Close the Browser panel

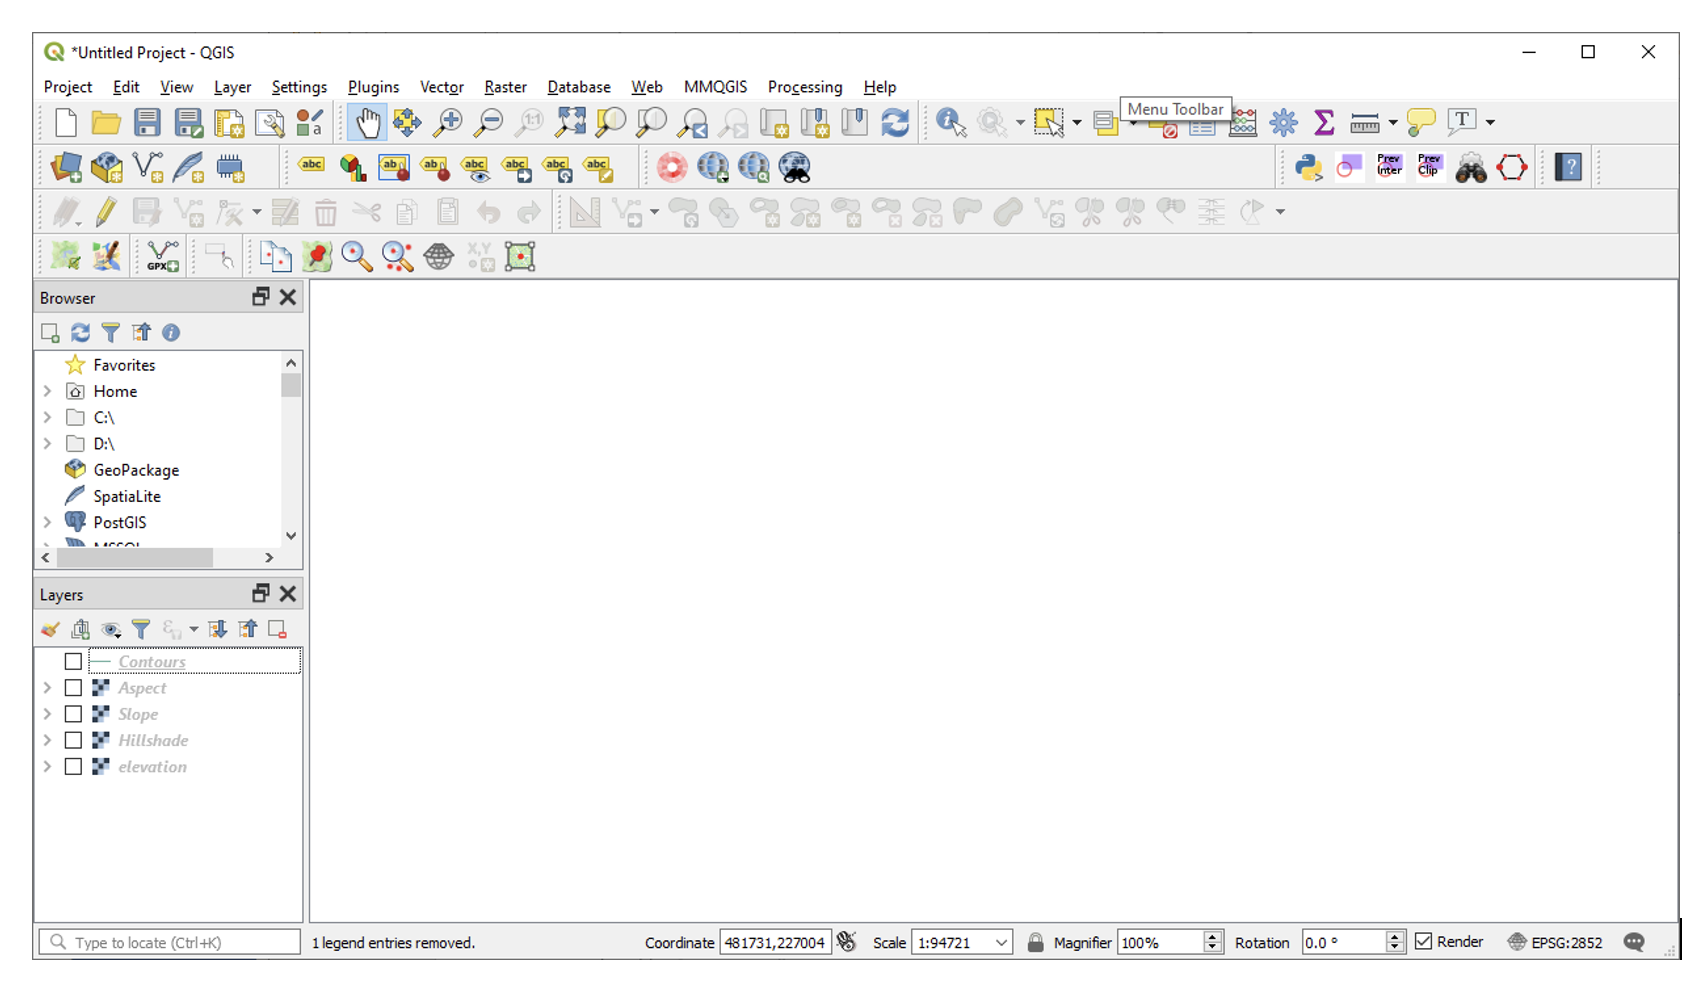pyautogui.click(x=288, y=297)
